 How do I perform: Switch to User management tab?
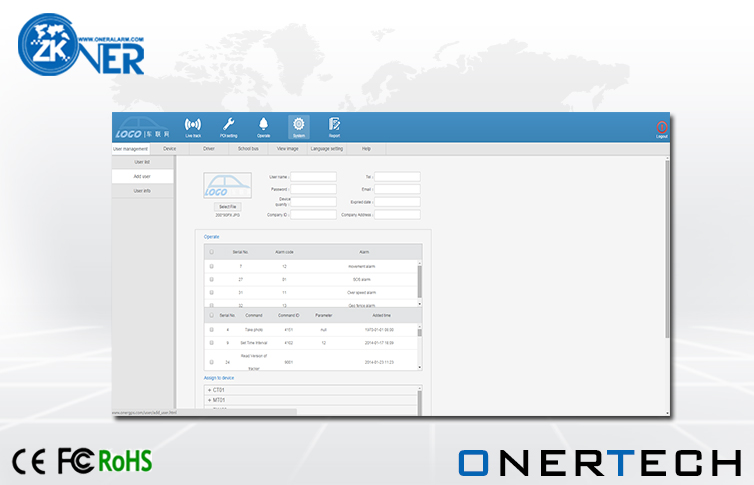click(x=131, y=149)
